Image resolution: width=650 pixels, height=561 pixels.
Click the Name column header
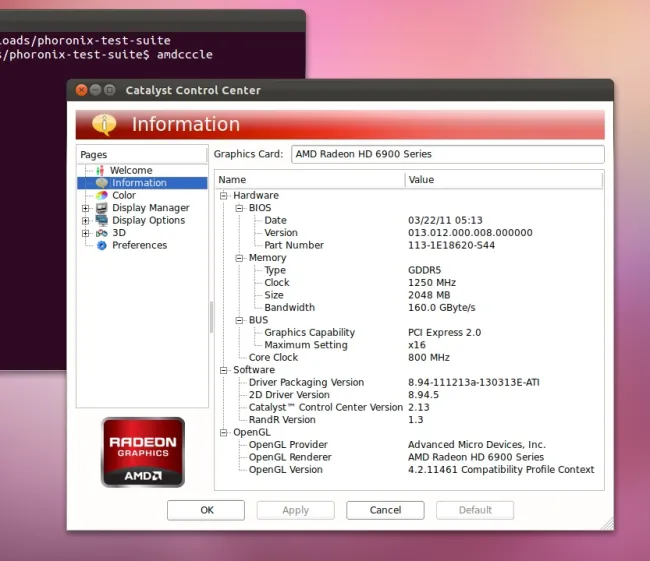tap(310, 180)
